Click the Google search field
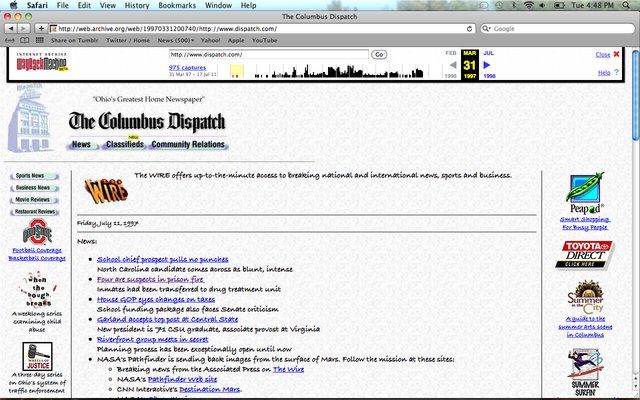 click(x=558, y=29)
